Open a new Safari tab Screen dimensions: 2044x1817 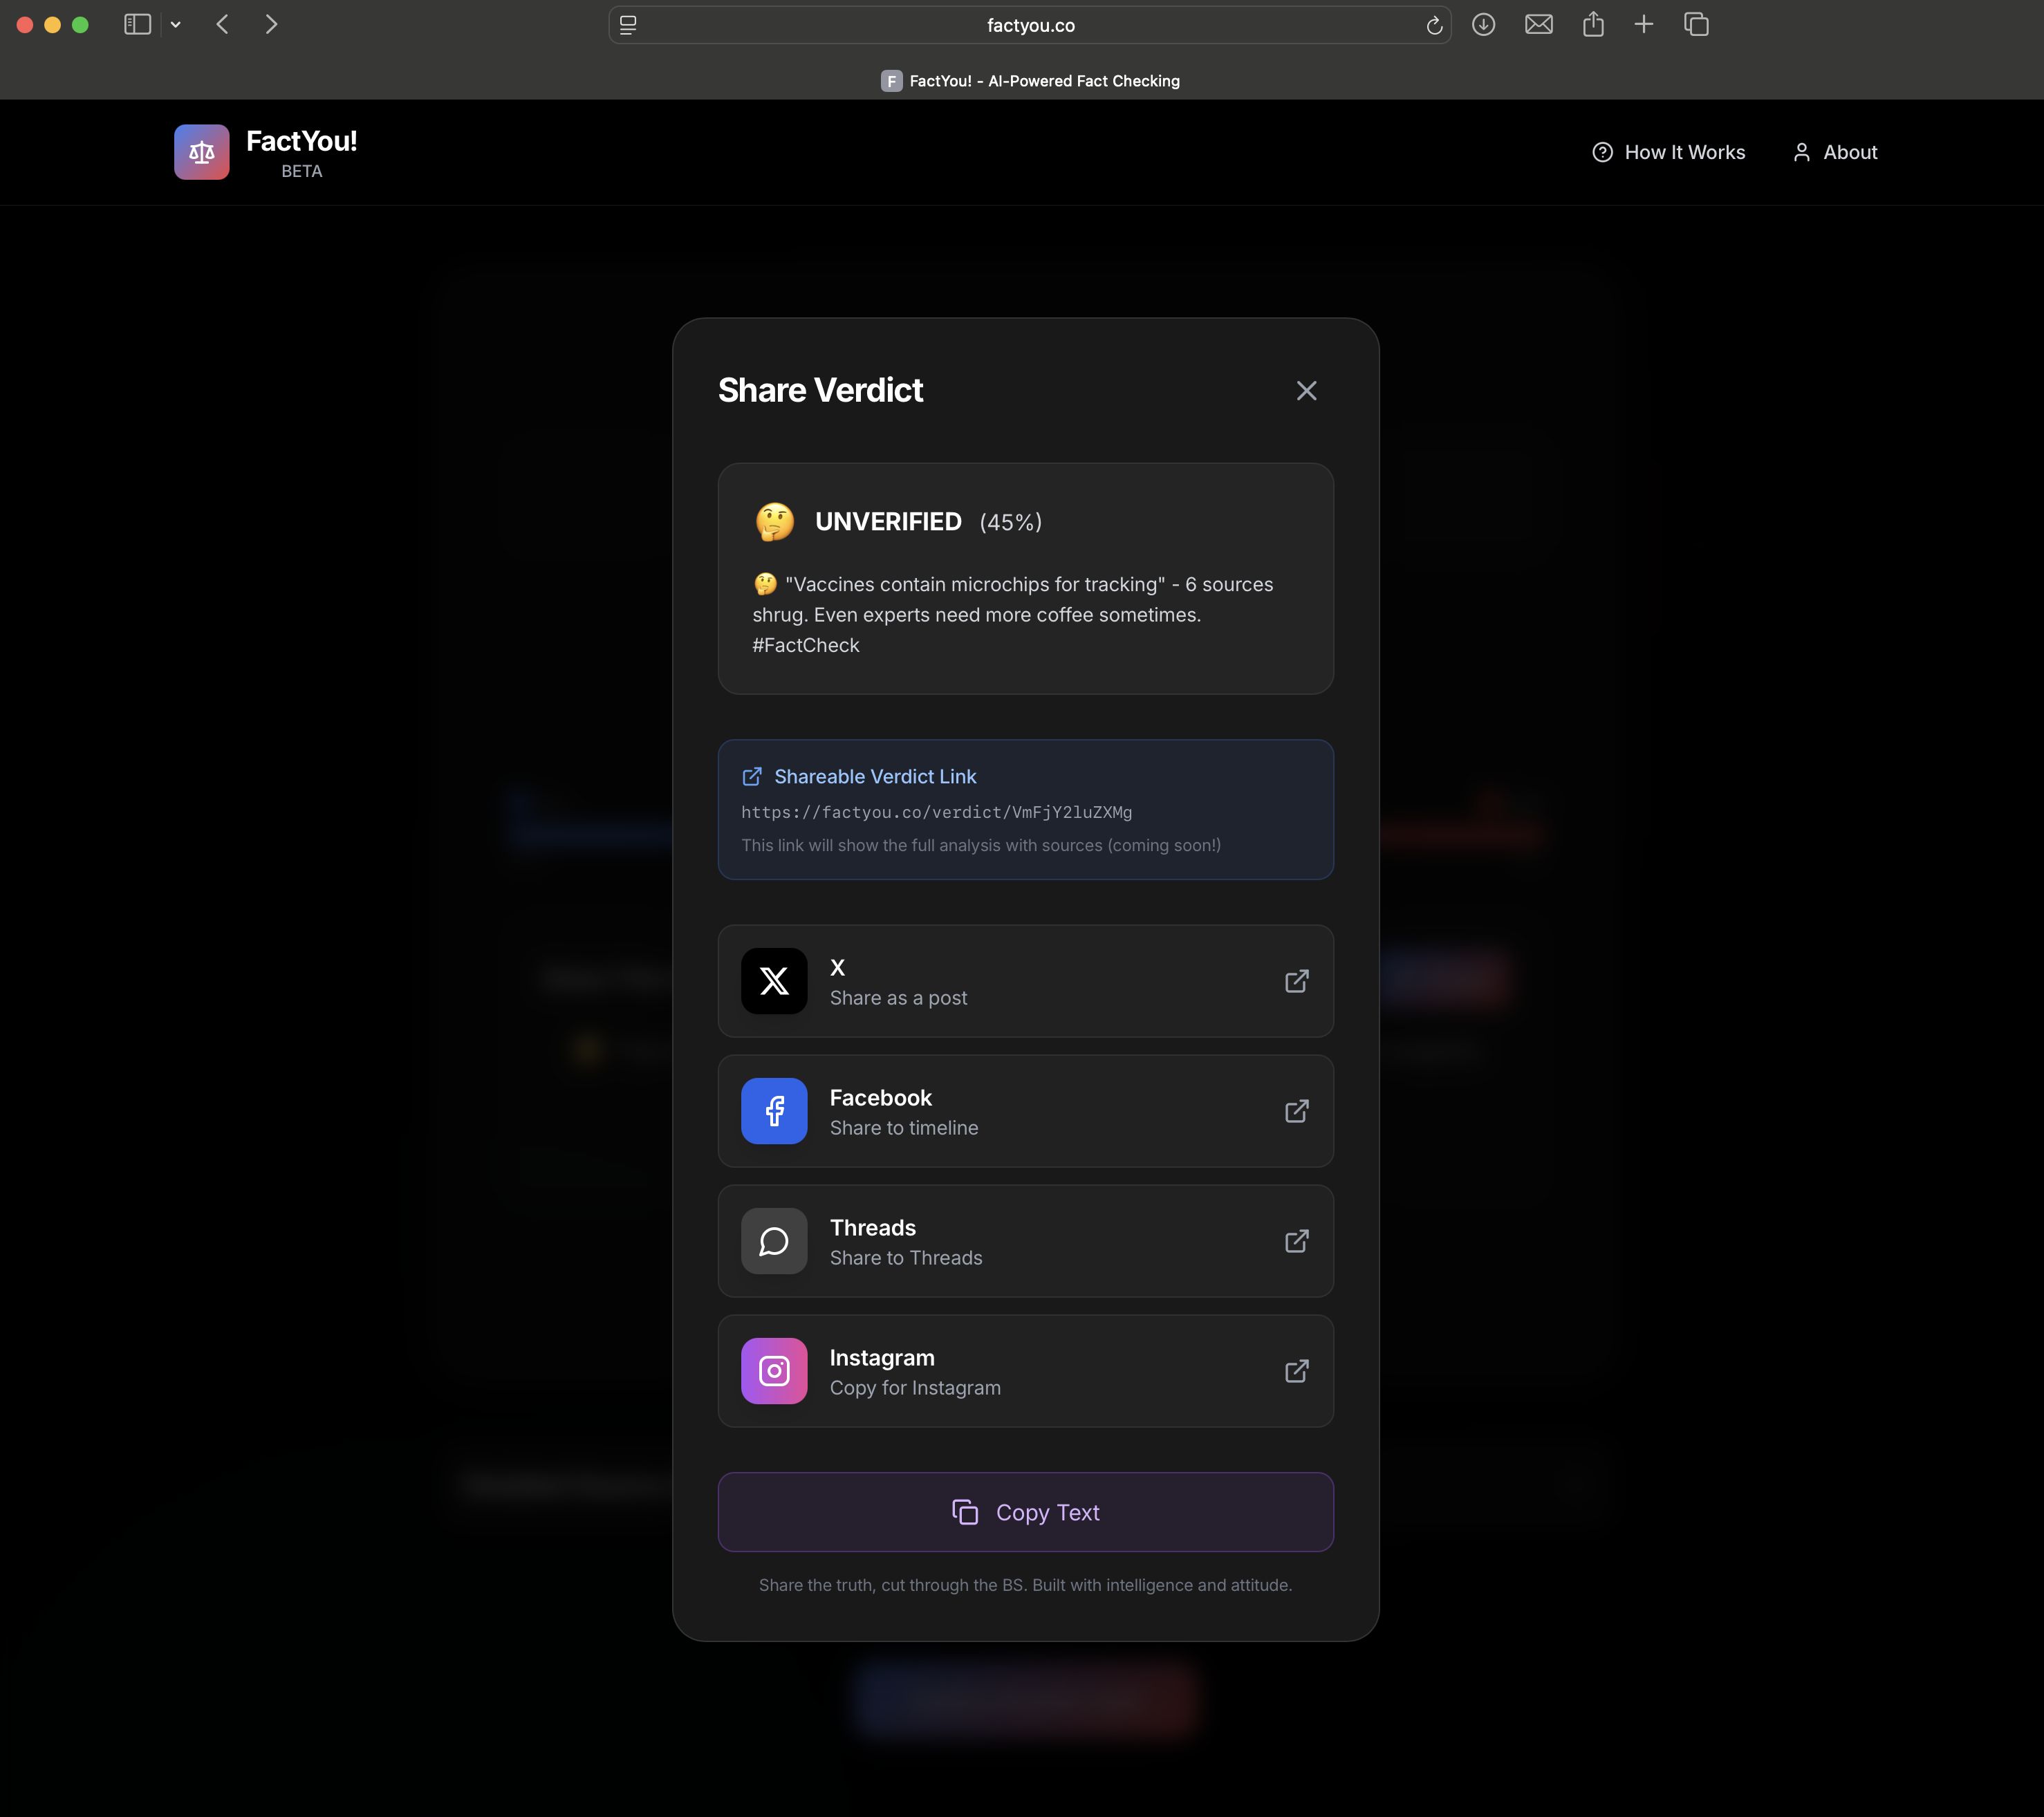click(1643, 25)
